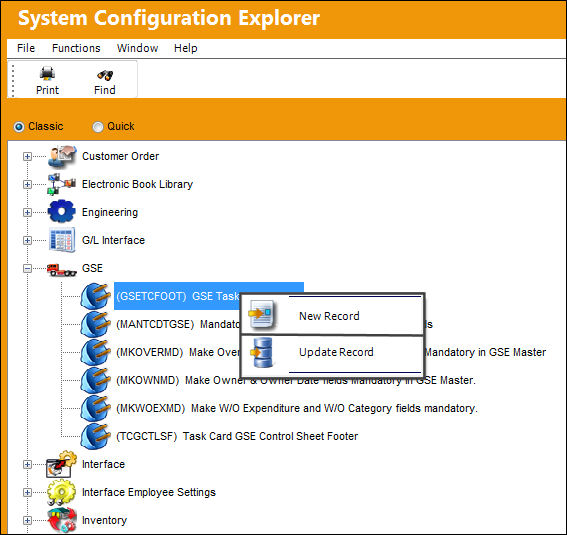Expand the Inventory node
Image resolution: width=567 pixels, height=535 pixels.
pyautogui.click(x=27, y=521)
